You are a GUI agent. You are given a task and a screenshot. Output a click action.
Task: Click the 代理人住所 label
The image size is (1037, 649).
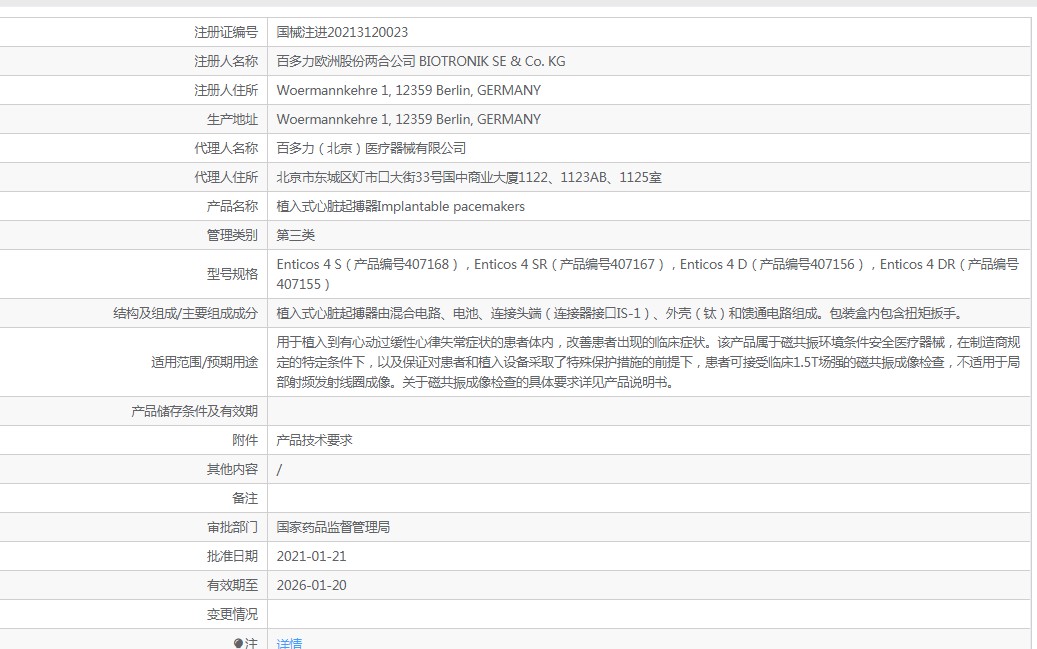(x=226, y=178)
